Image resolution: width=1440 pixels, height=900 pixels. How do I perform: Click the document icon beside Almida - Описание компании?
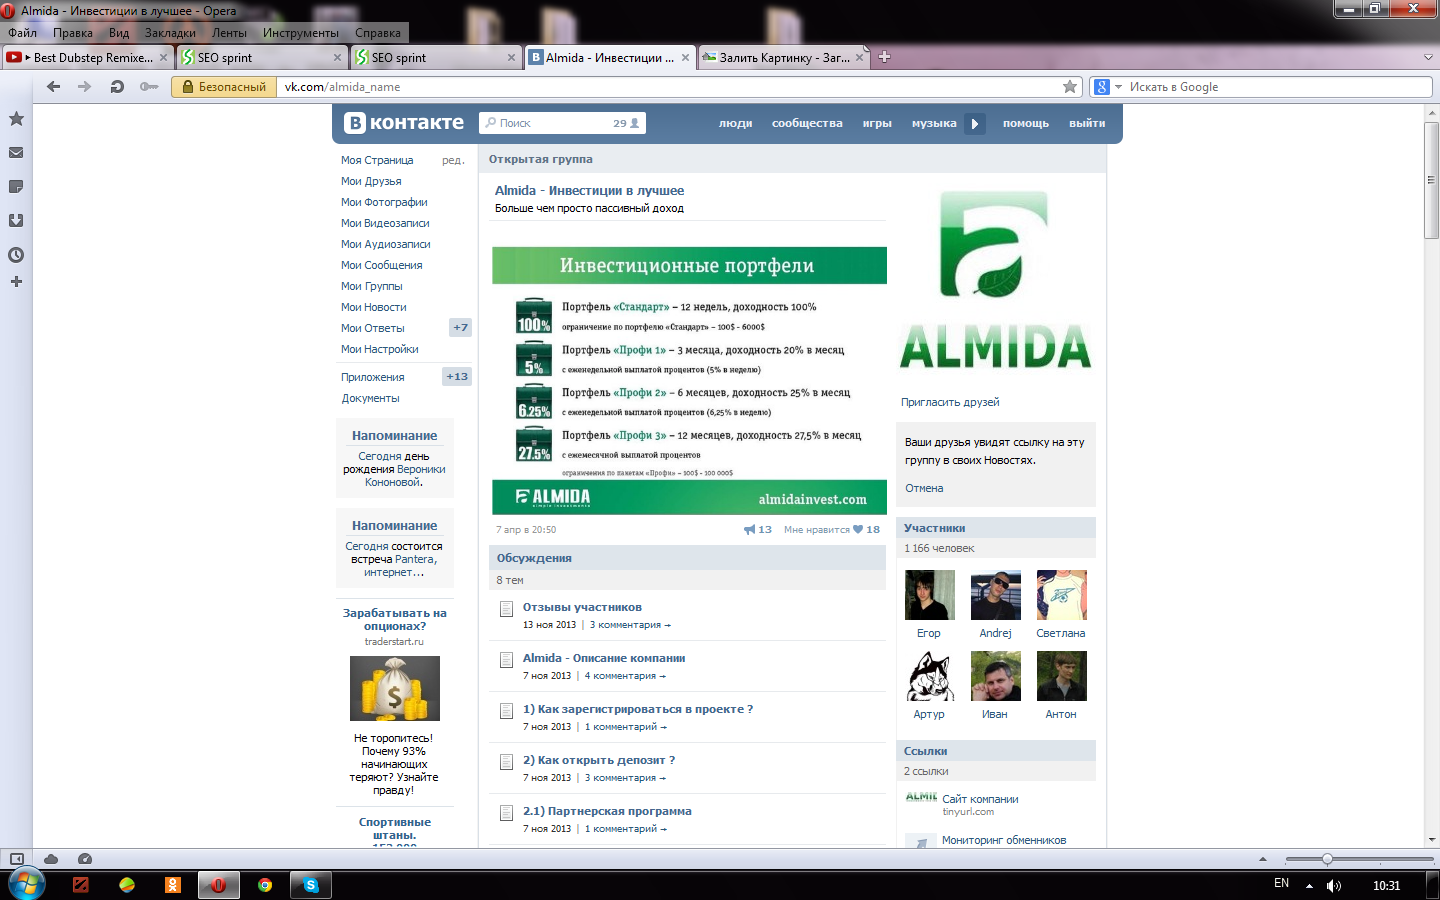507,660
